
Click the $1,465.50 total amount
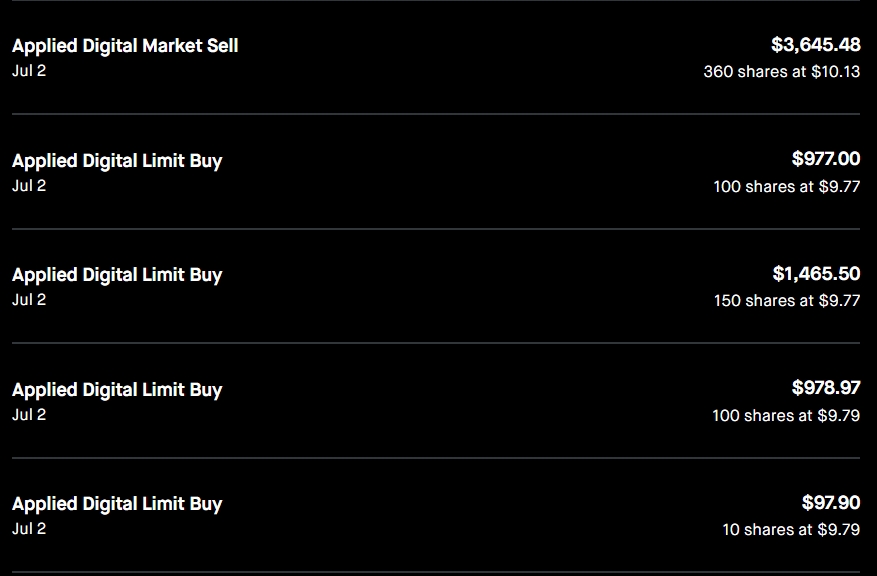point(816,274)
